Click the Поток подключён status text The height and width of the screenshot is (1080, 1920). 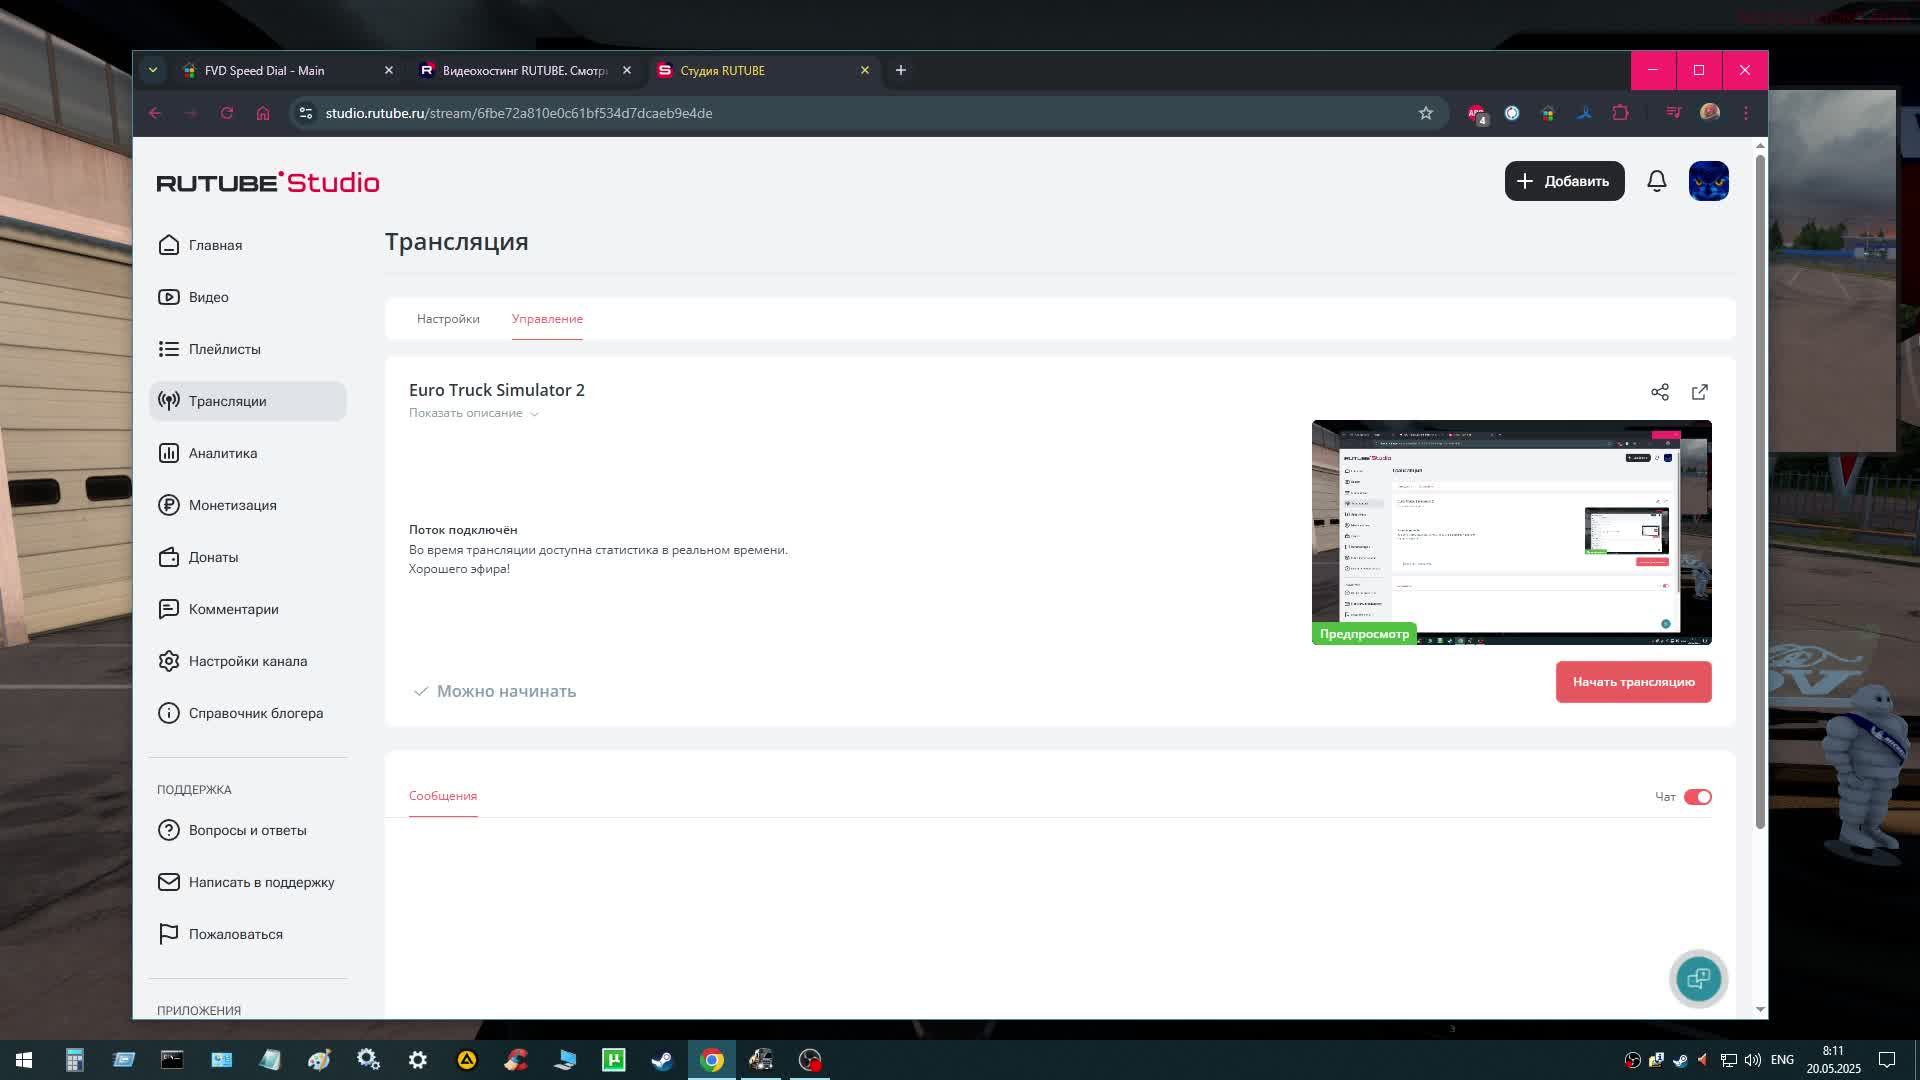(x=463, y=530)
